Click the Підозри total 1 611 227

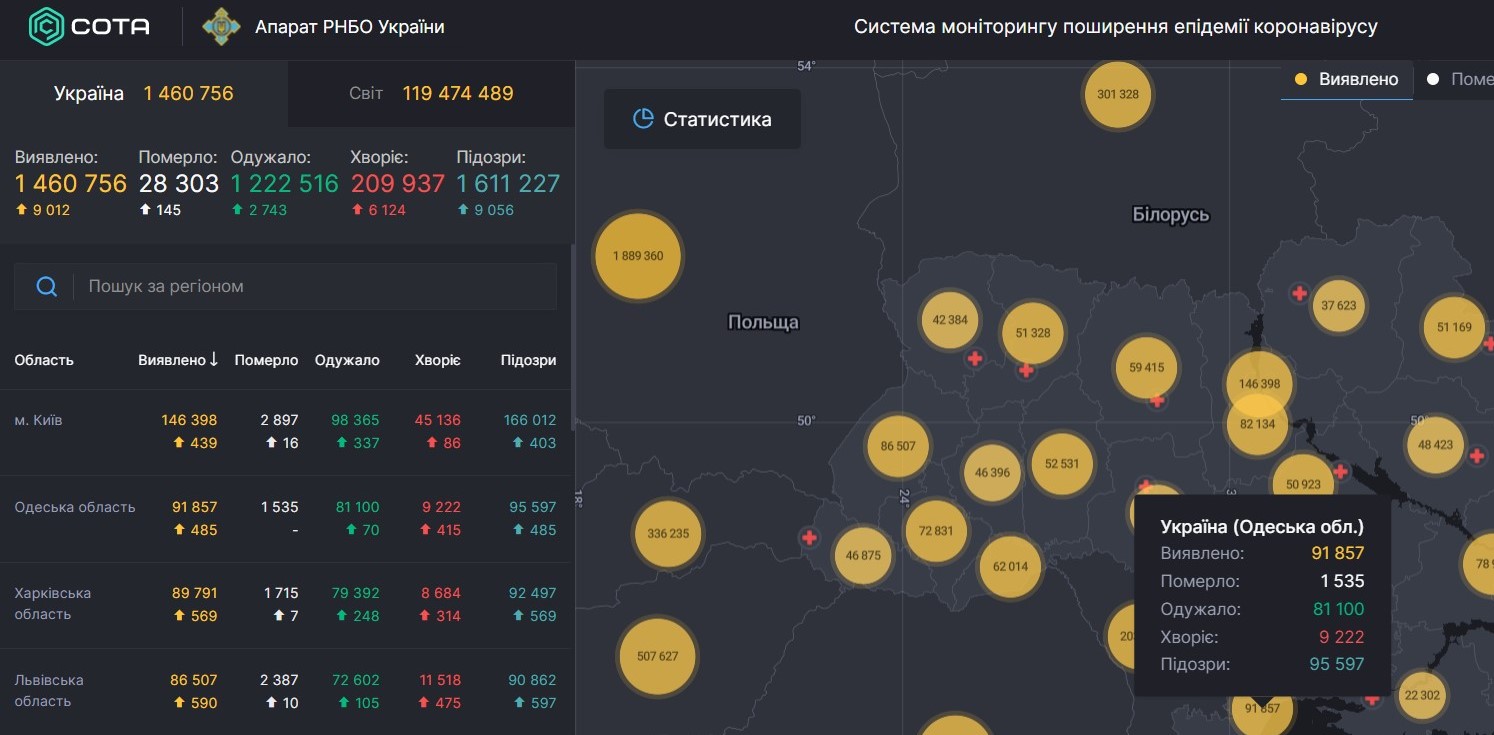508,184
